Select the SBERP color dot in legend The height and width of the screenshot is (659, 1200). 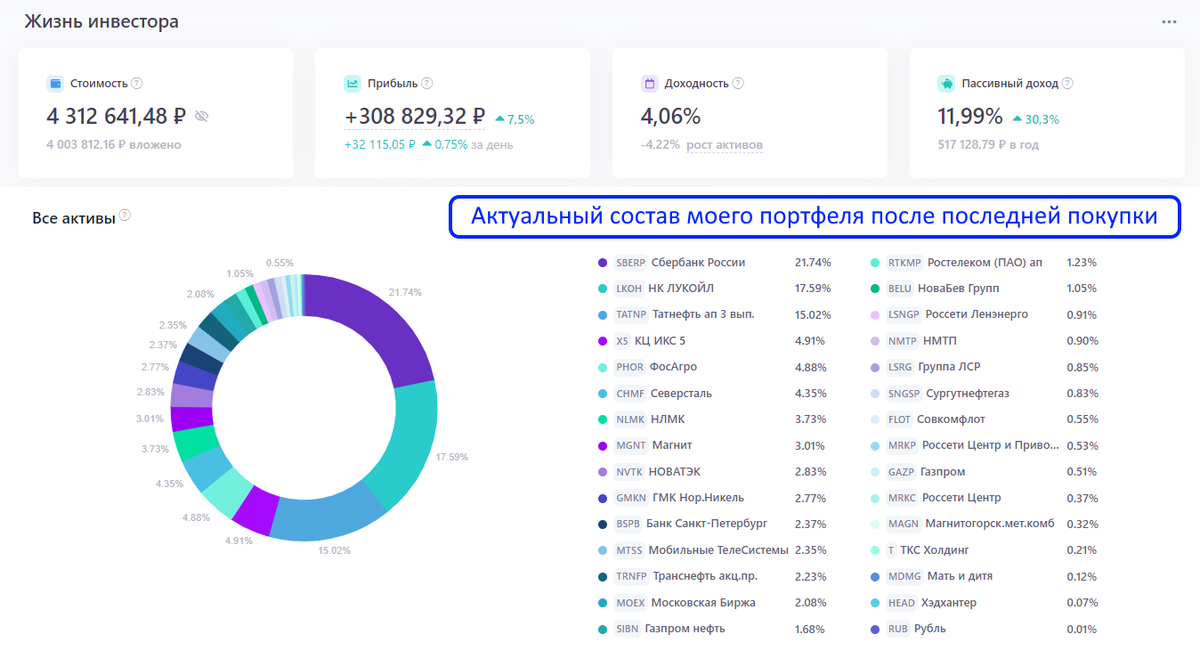pos(602,263)
